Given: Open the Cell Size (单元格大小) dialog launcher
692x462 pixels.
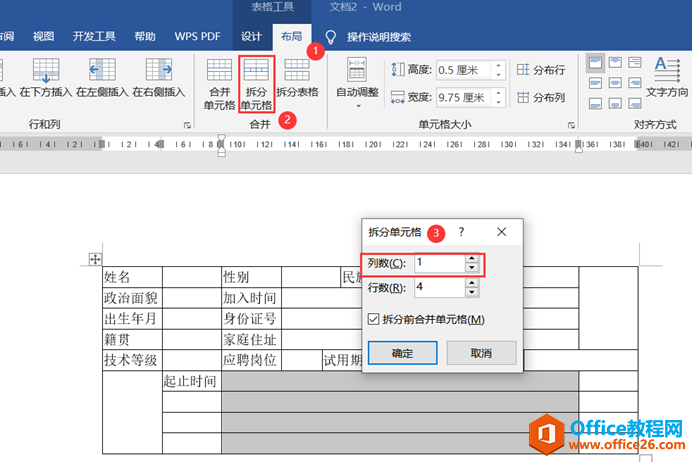Looking at the screenshot, I should coord(571,125).
